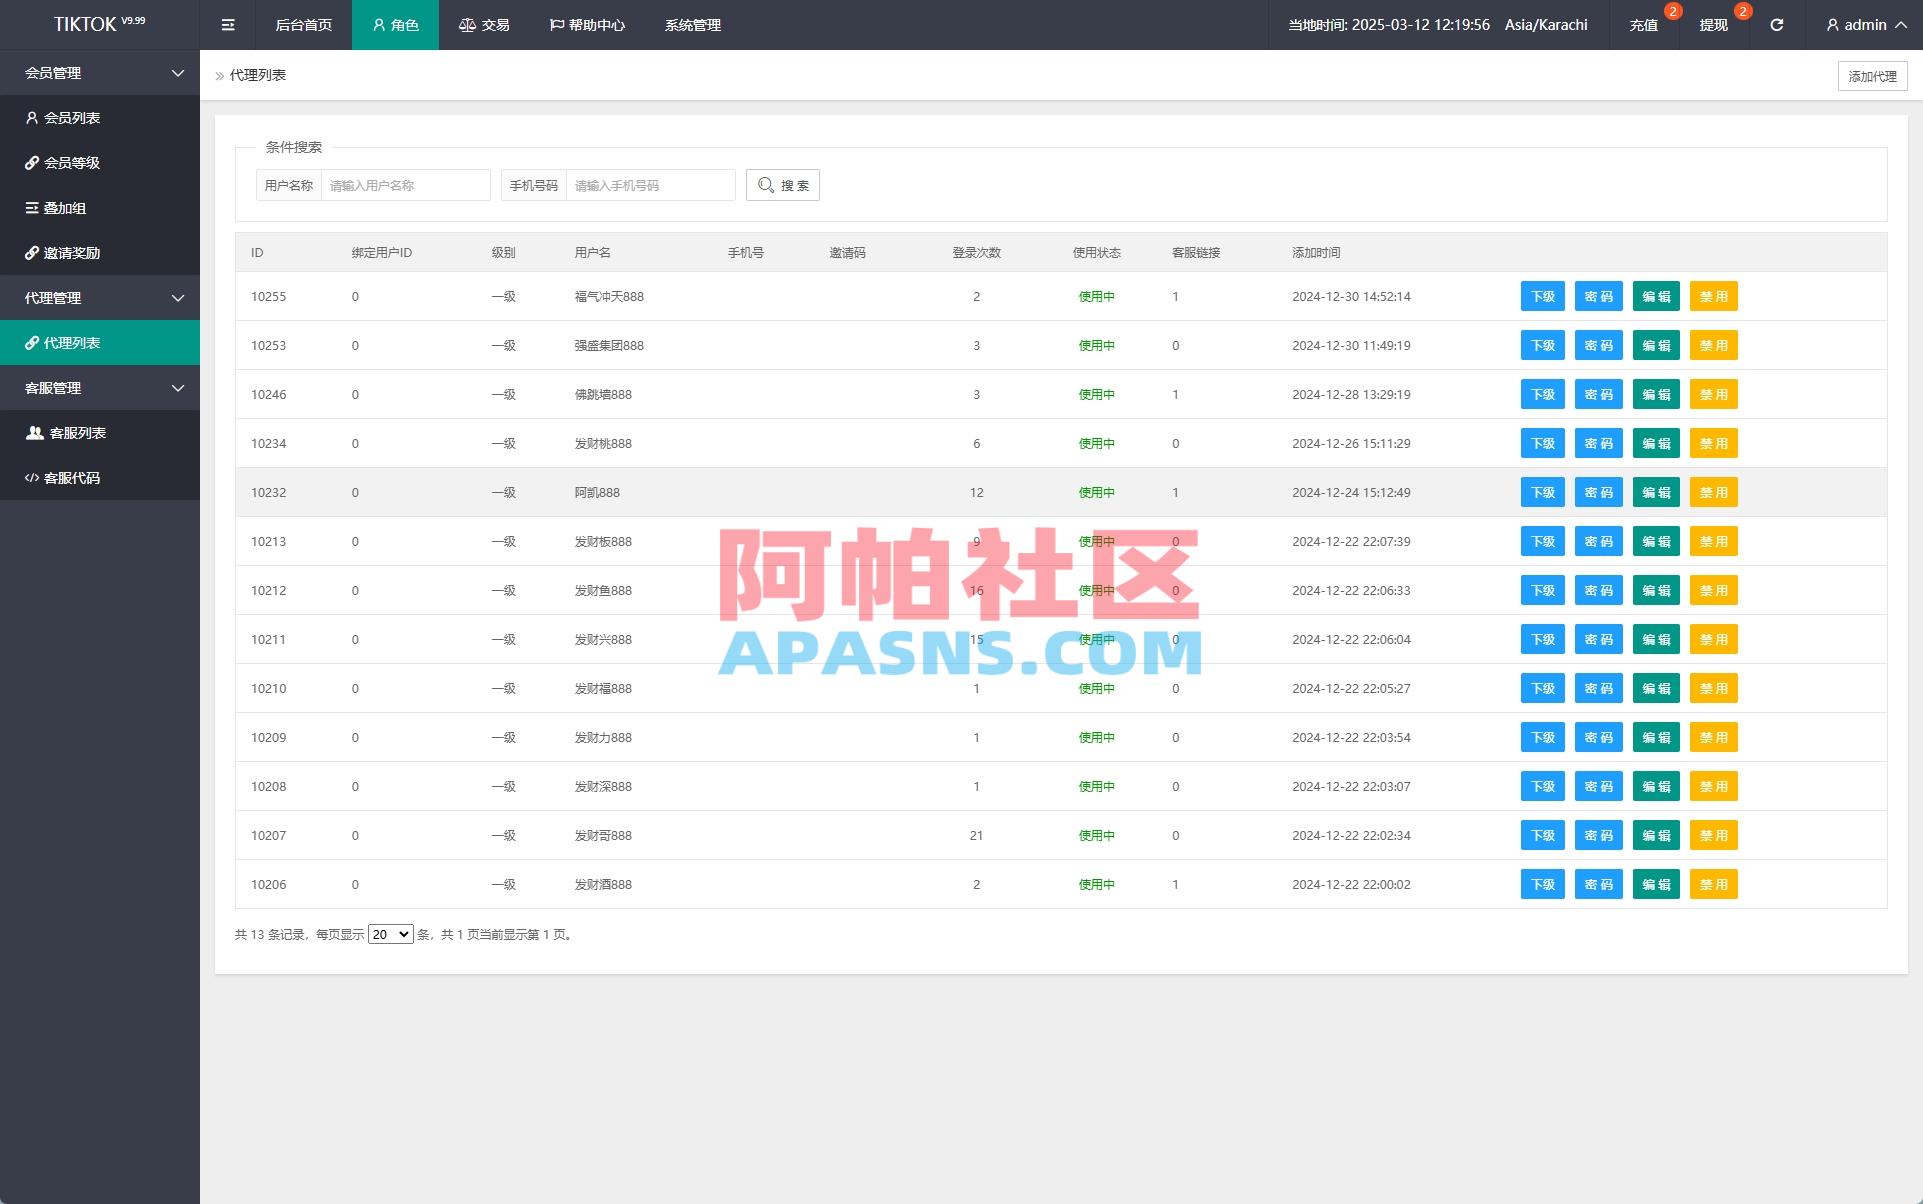
Task: Open the per-page size dropdown showing 20
Action: point(390,933)
